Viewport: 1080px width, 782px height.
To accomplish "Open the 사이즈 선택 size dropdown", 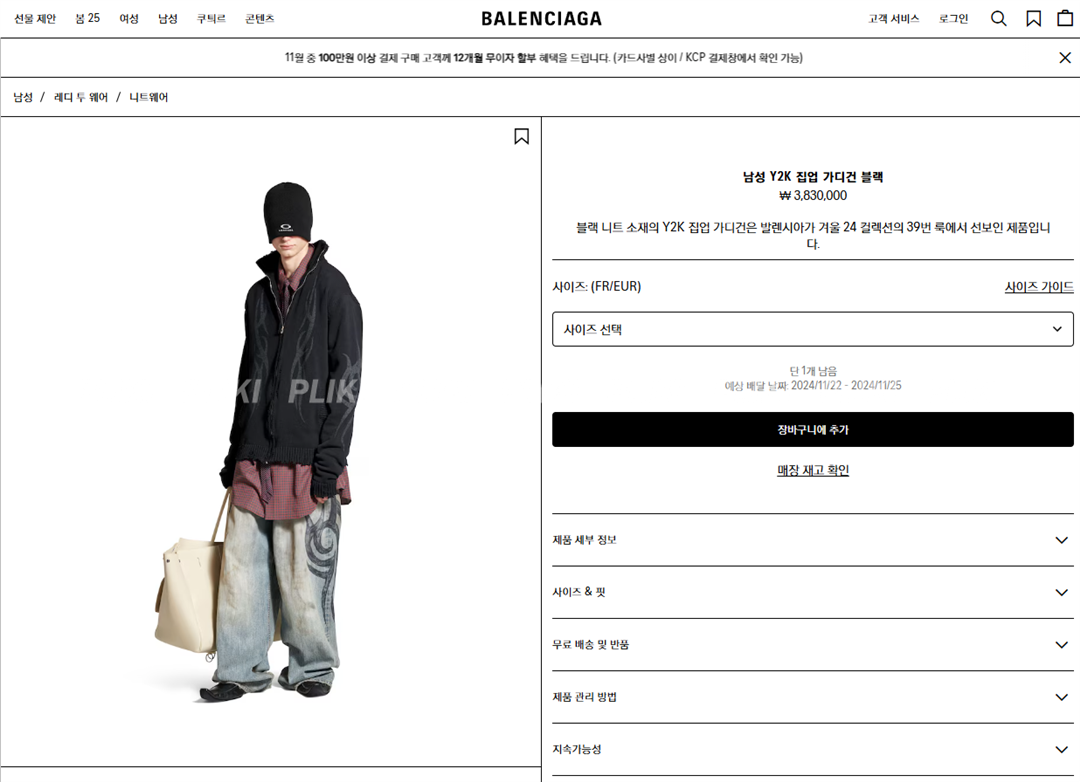I will coord(813,329).
